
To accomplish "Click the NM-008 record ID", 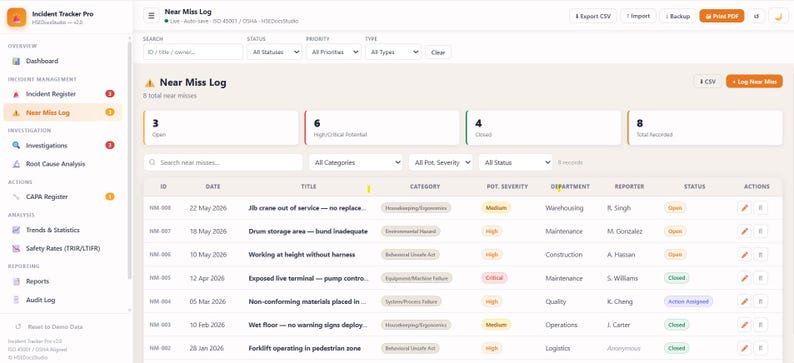I will (160, 208).
